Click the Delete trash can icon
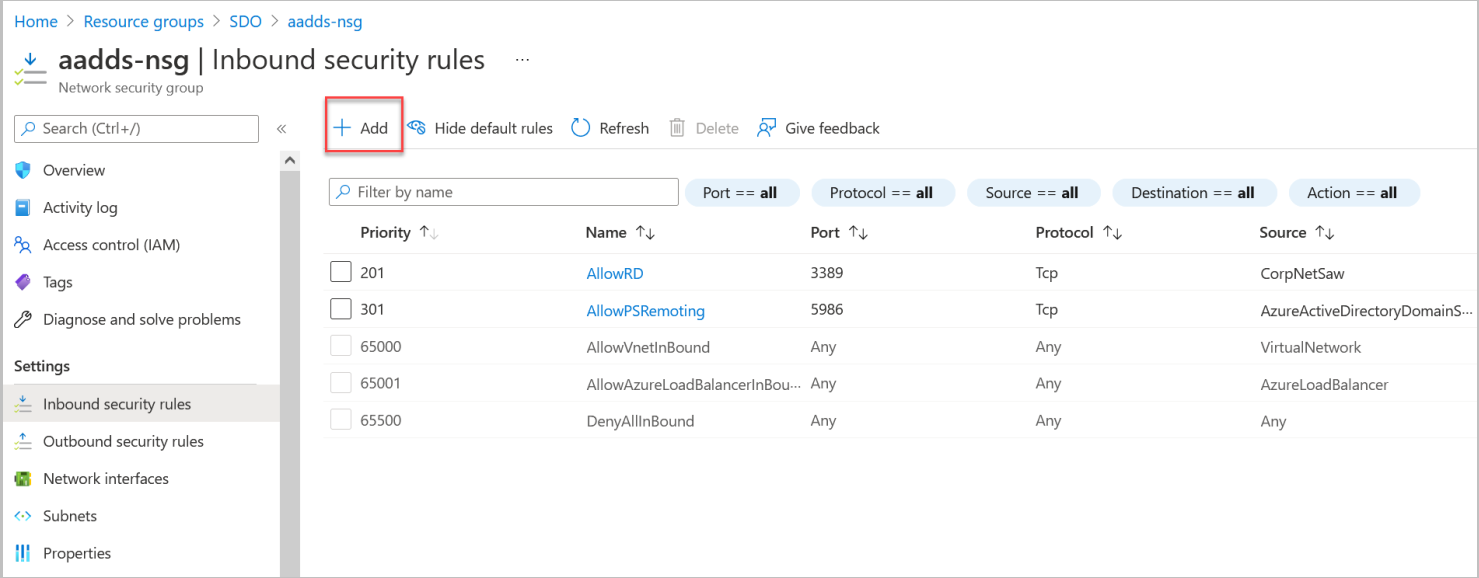Screen dimensions: 1479x578 [x=677, y=128]
